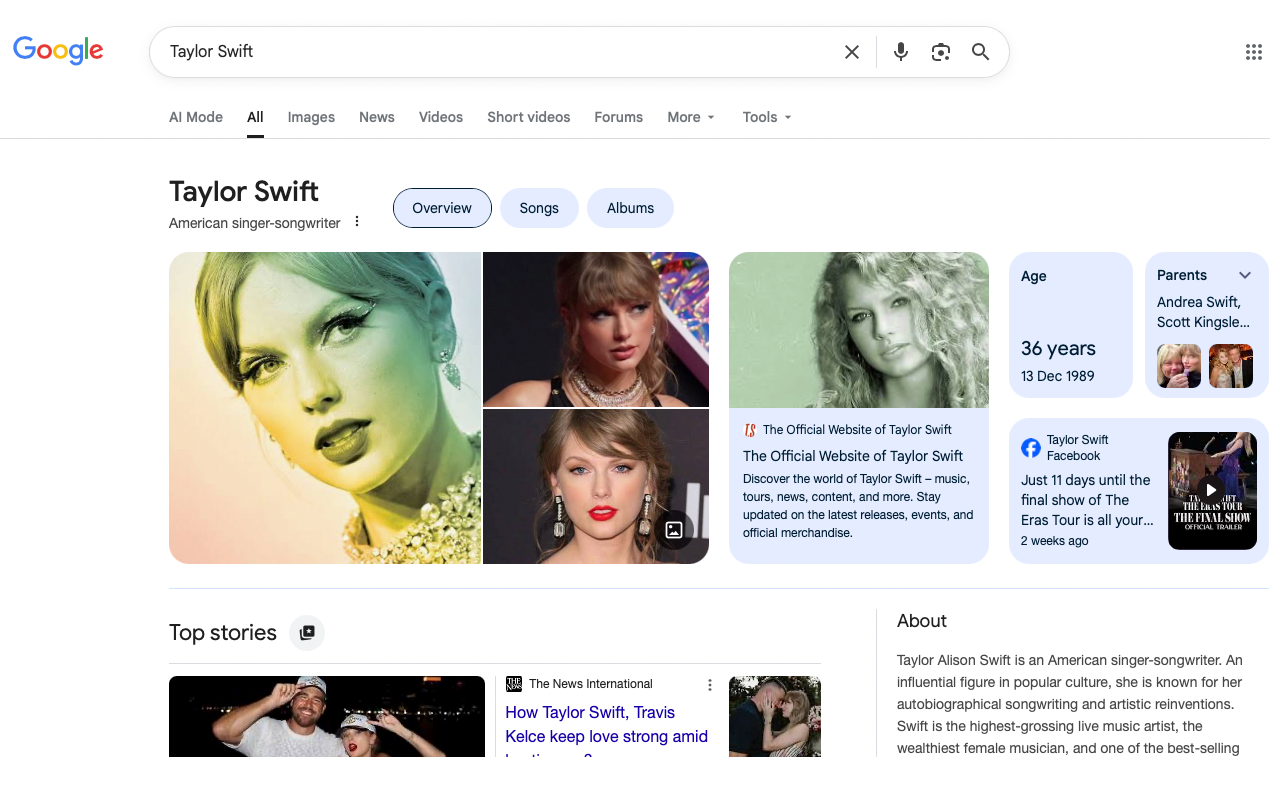Open the News tab
This screenshot has height=800, width=1280.
[x=377, y=117]
